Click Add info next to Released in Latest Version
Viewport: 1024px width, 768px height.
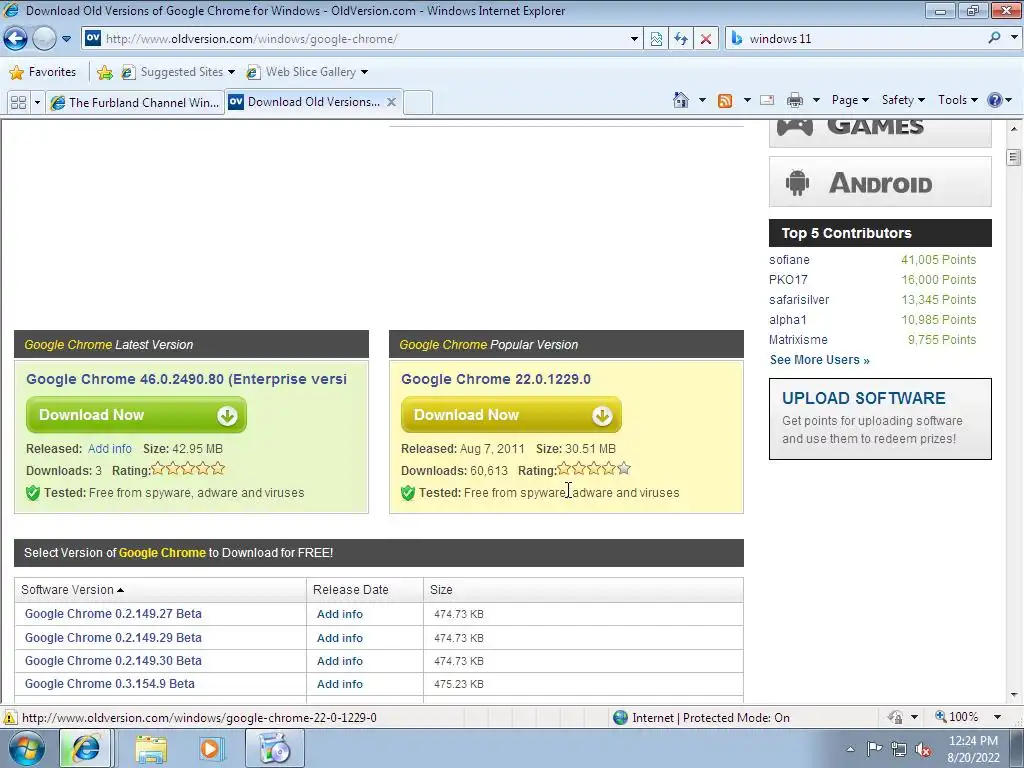click(110, 449)
